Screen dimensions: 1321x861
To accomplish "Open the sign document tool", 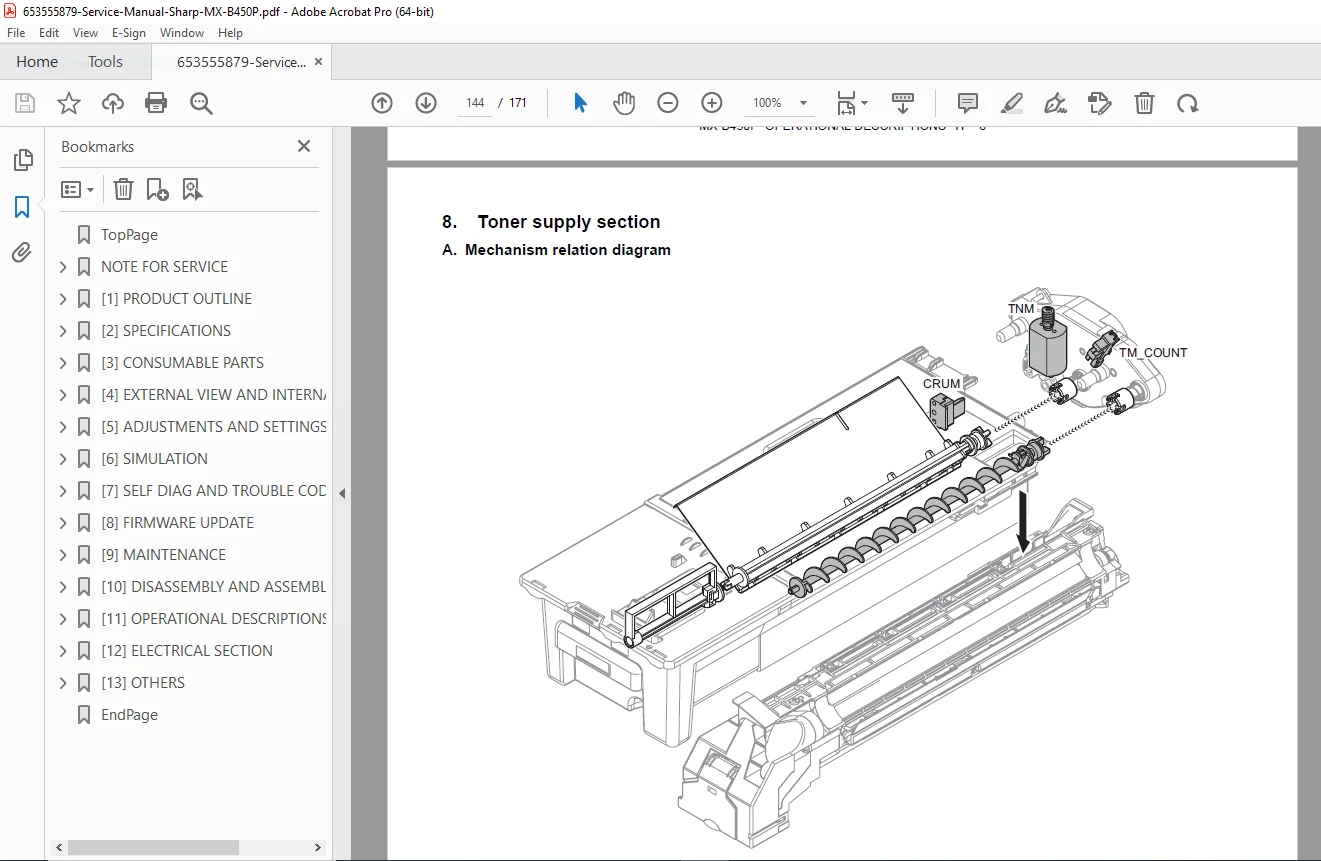I will click(x=1055, y=103).
